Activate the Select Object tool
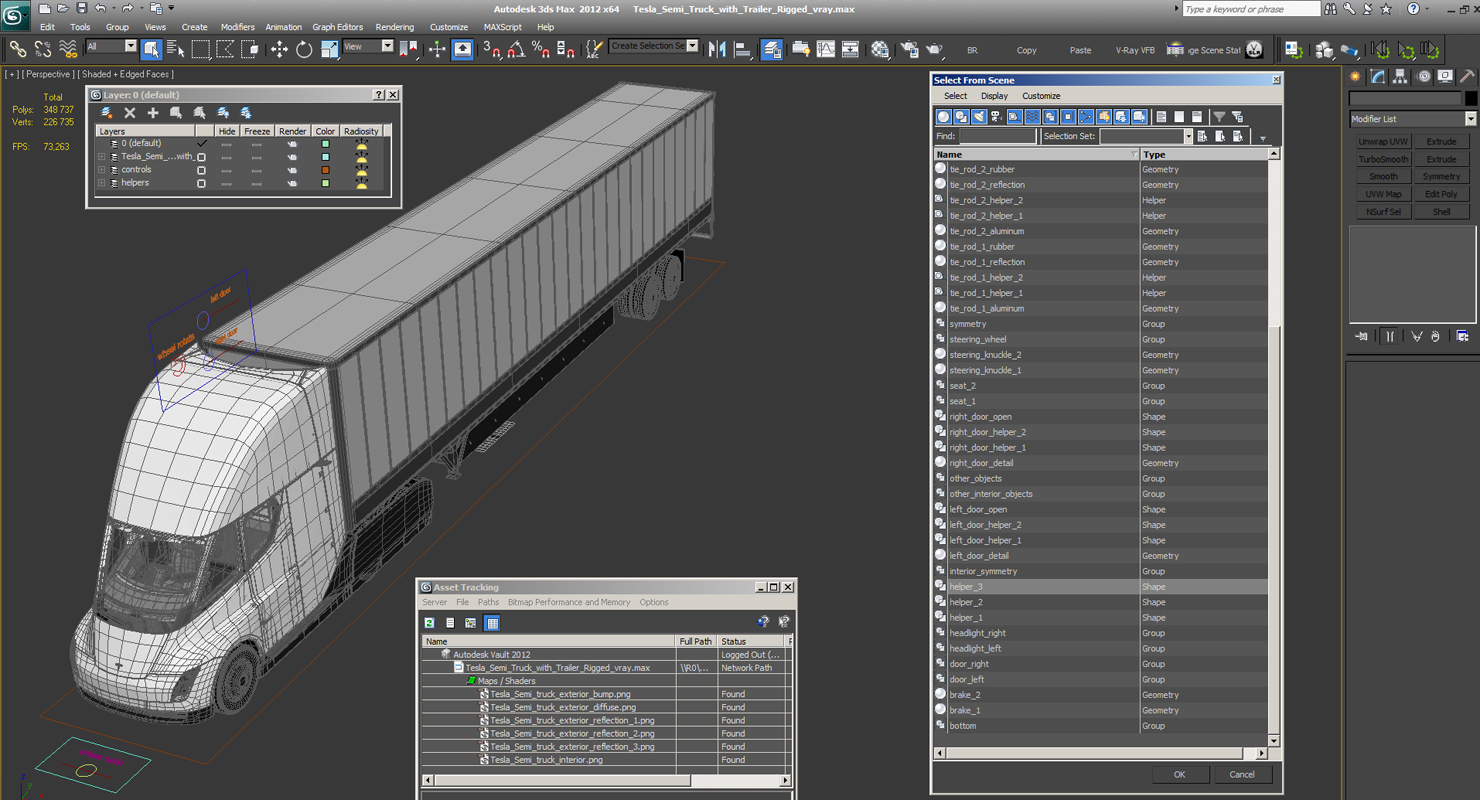 pyautogui.click(x=151, y=48)
